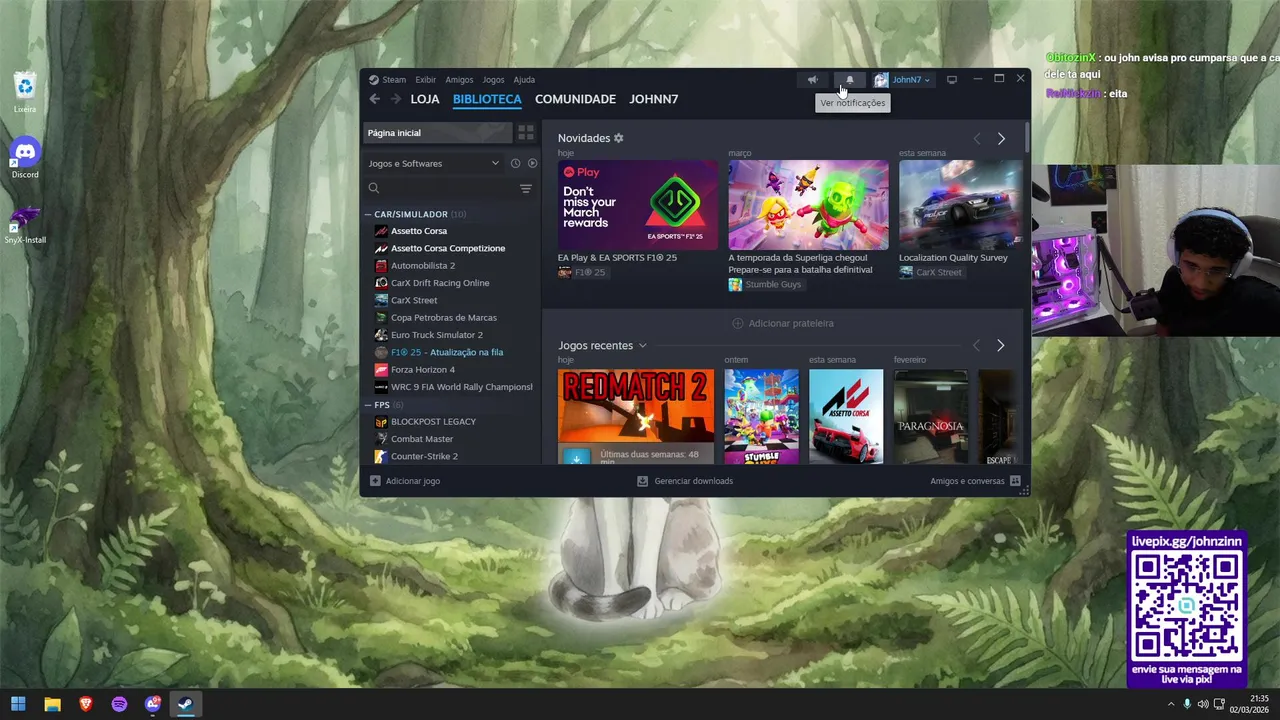
Task: Click Amigos e conversas label
Action: [x=967, y=481]
